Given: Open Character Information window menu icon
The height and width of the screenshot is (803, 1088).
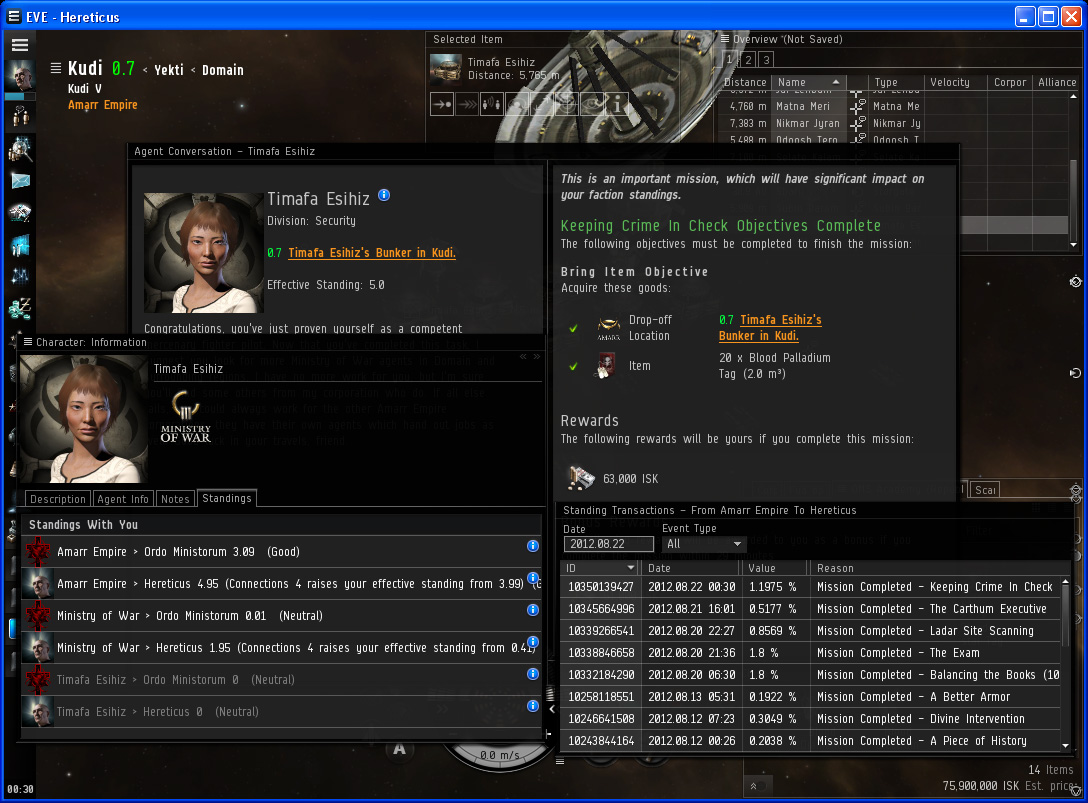Looking at the screenshot, I should [28, 341].
